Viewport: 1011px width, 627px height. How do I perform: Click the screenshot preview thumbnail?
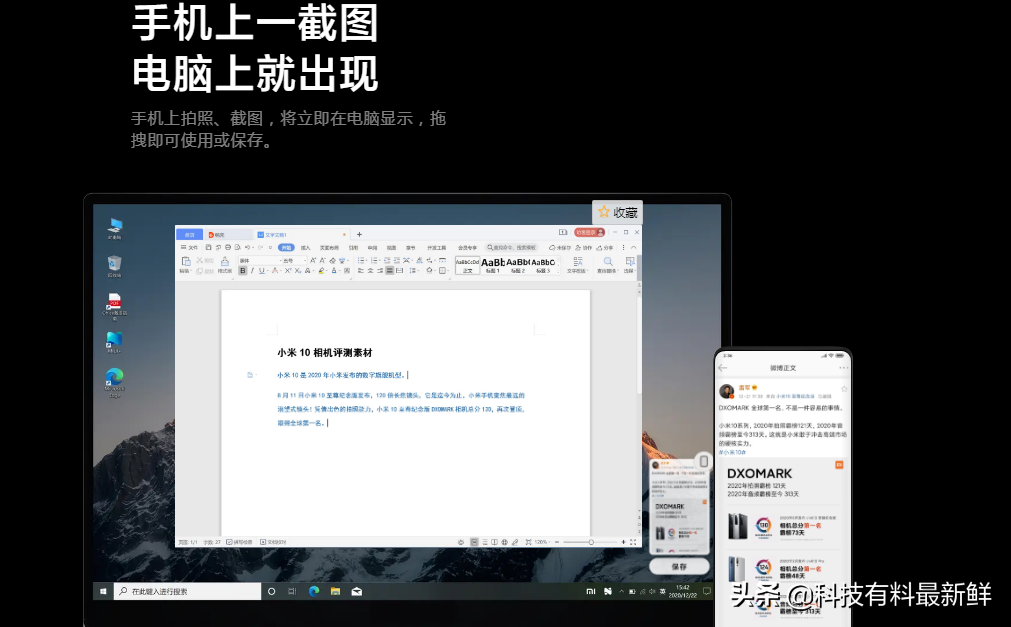[678, 506]
